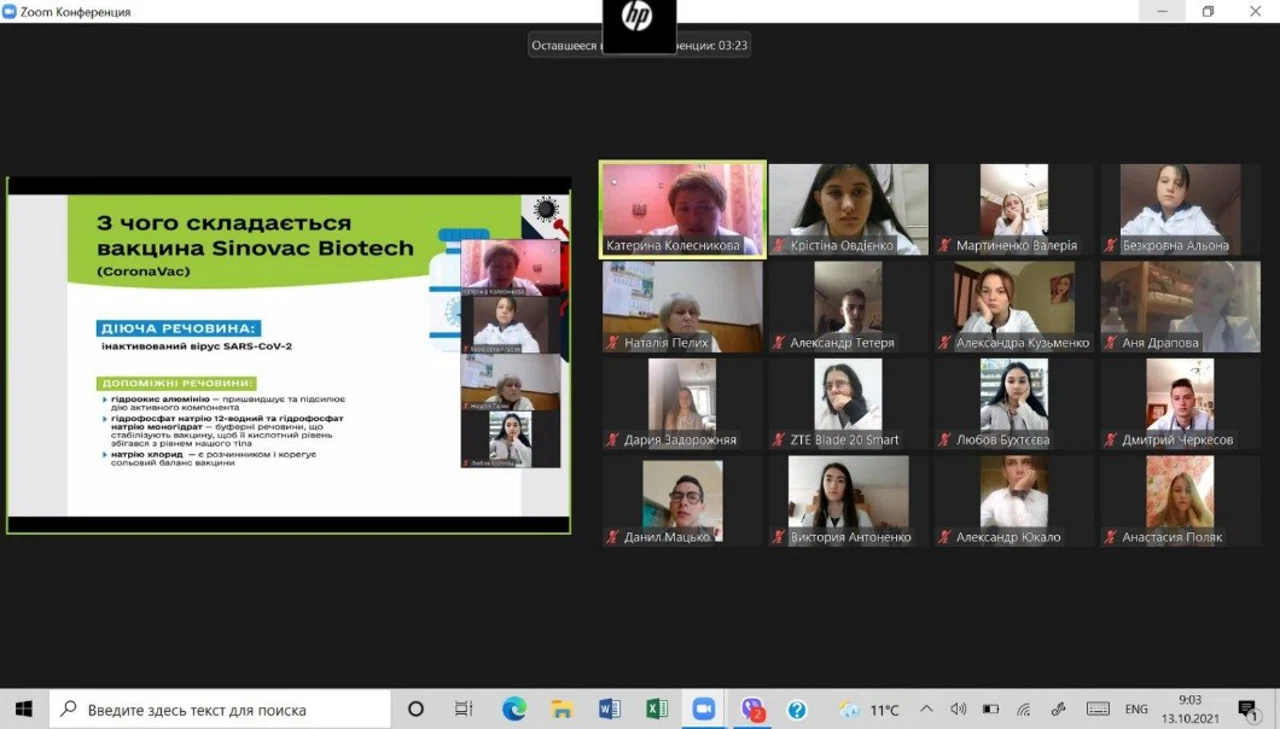Select Анастасия Поляк's video tile
The image size is (1280, 729).
tap(1180, 501)
